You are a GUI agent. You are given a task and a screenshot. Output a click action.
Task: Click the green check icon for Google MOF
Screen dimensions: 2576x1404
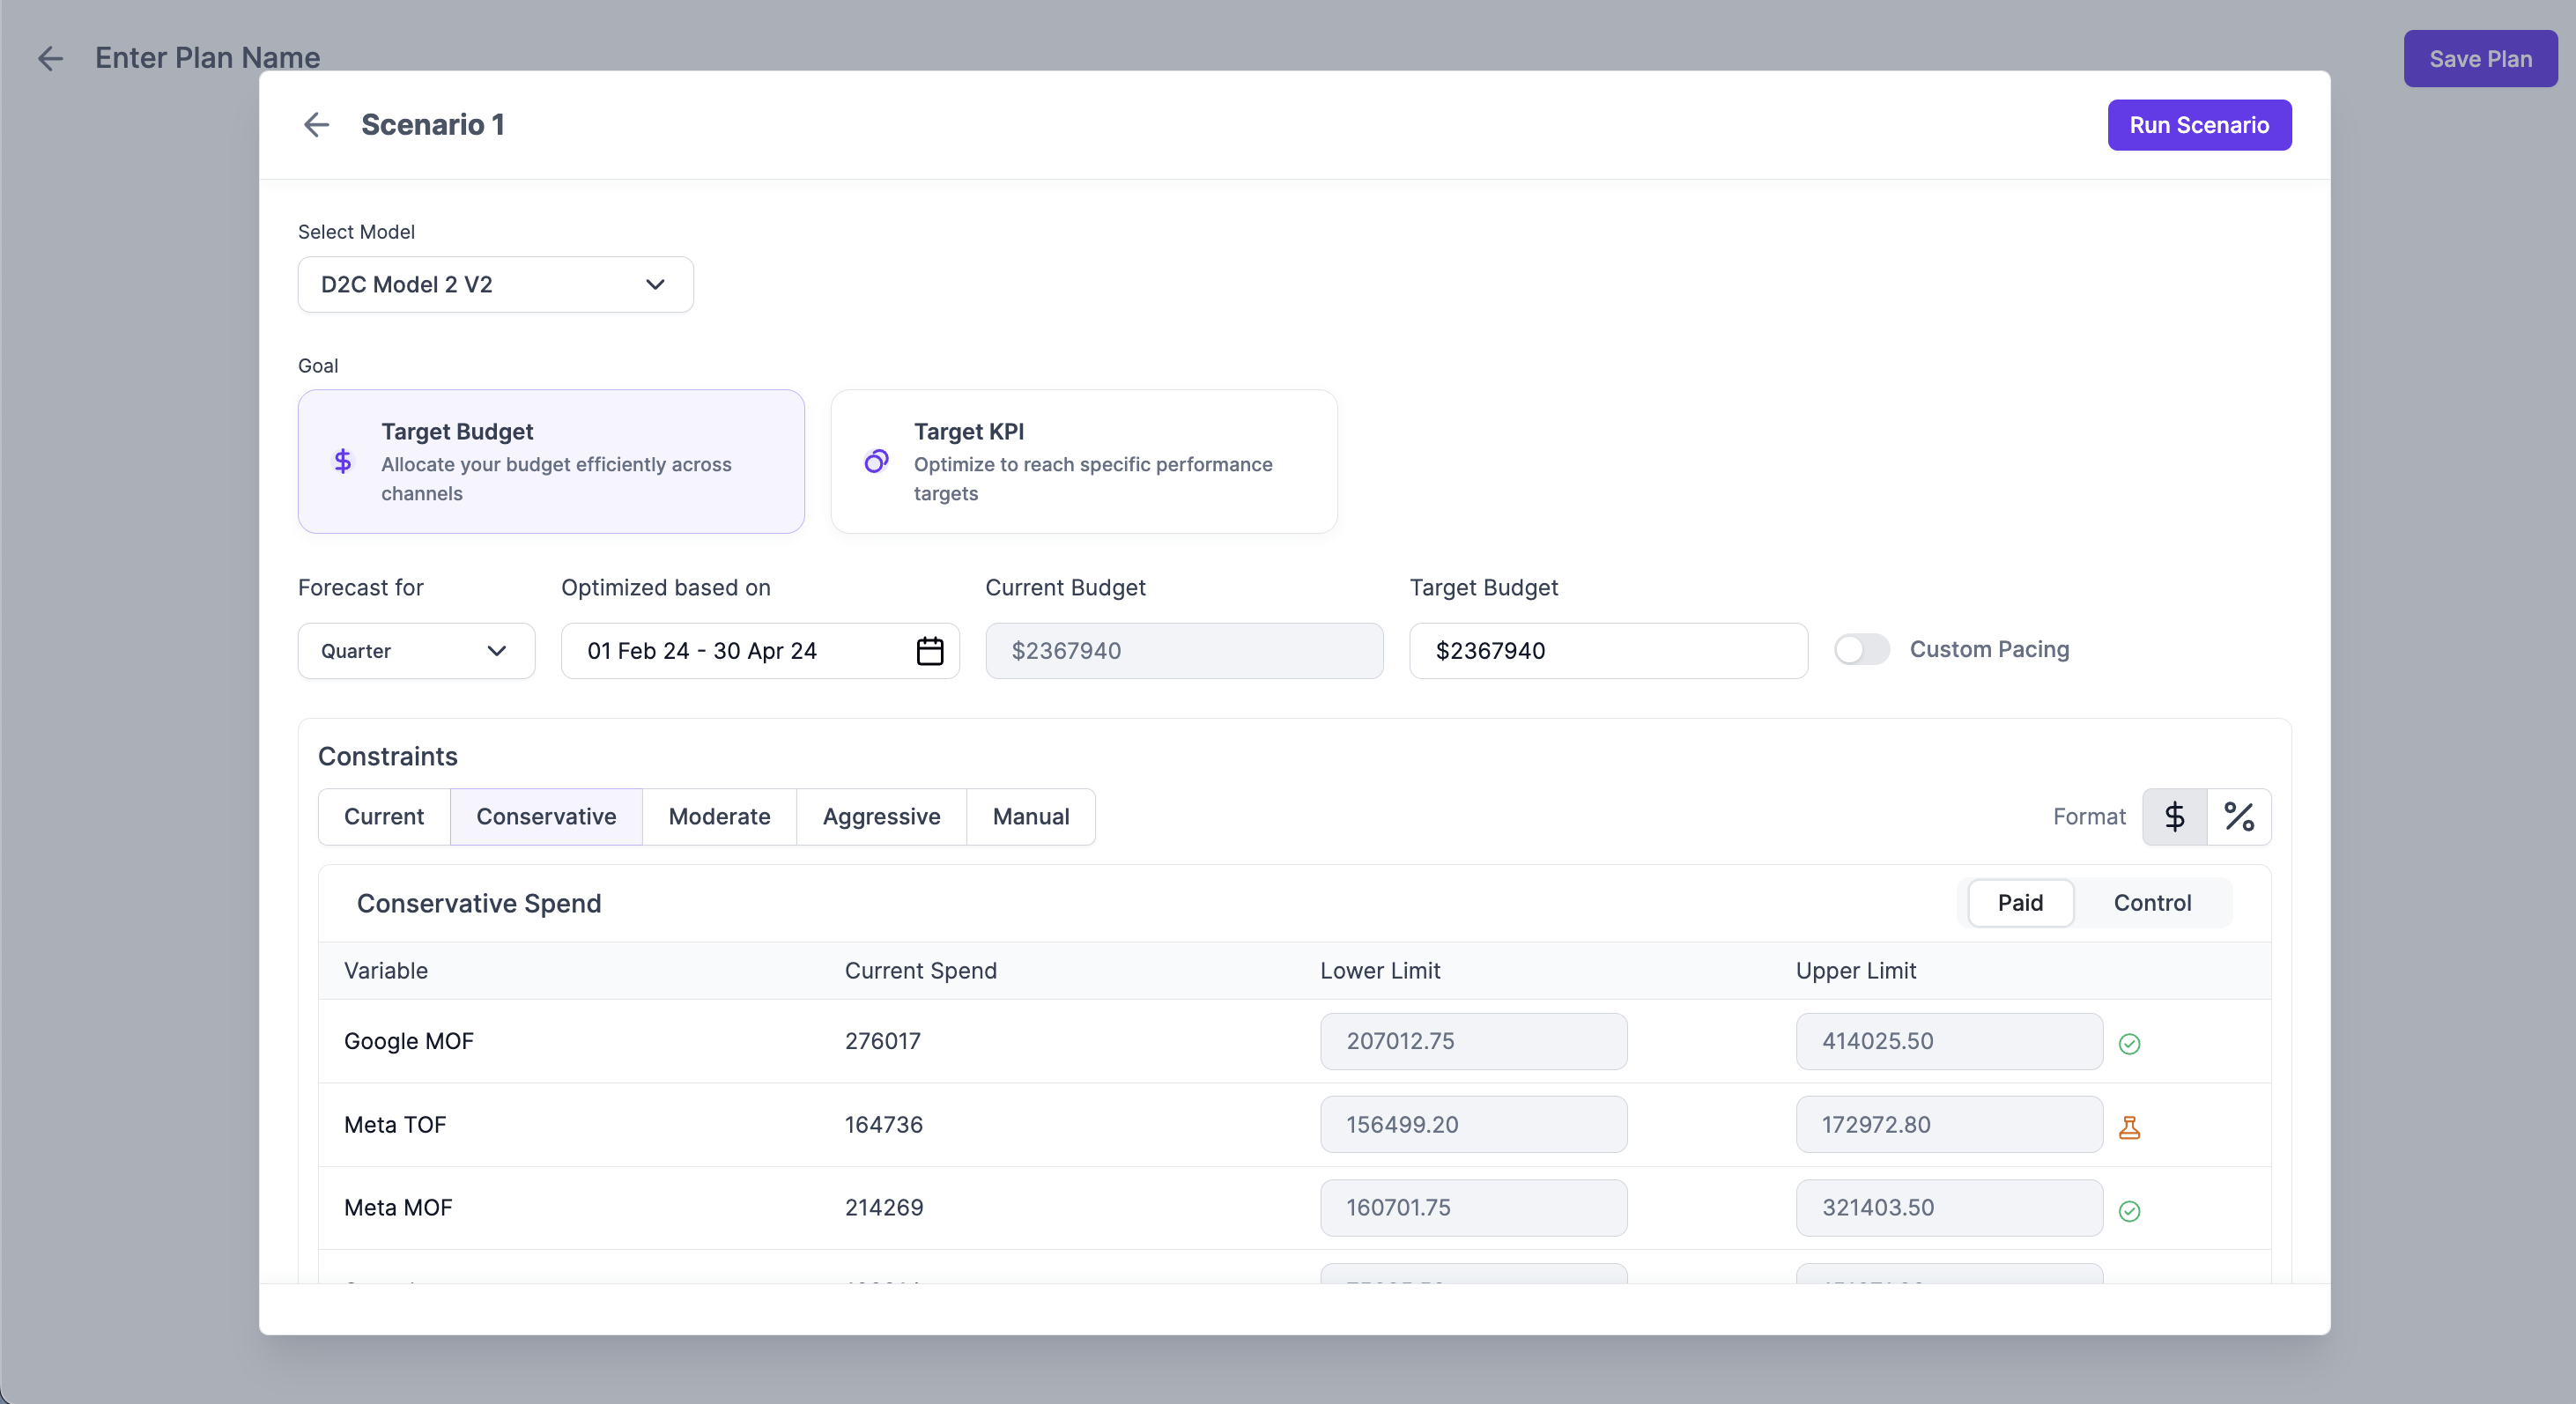point(2129,1044)
